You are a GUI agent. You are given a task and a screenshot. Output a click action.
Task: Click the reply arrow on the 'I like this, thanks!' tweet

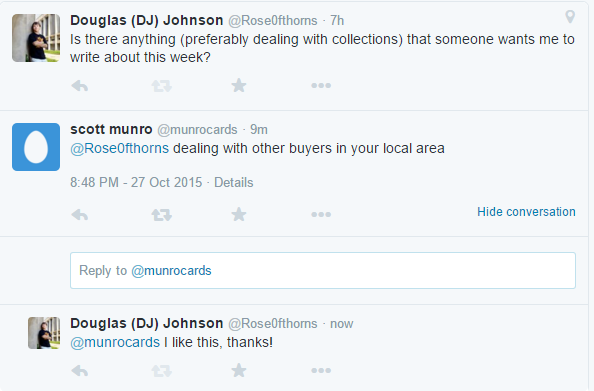(80, 371)
